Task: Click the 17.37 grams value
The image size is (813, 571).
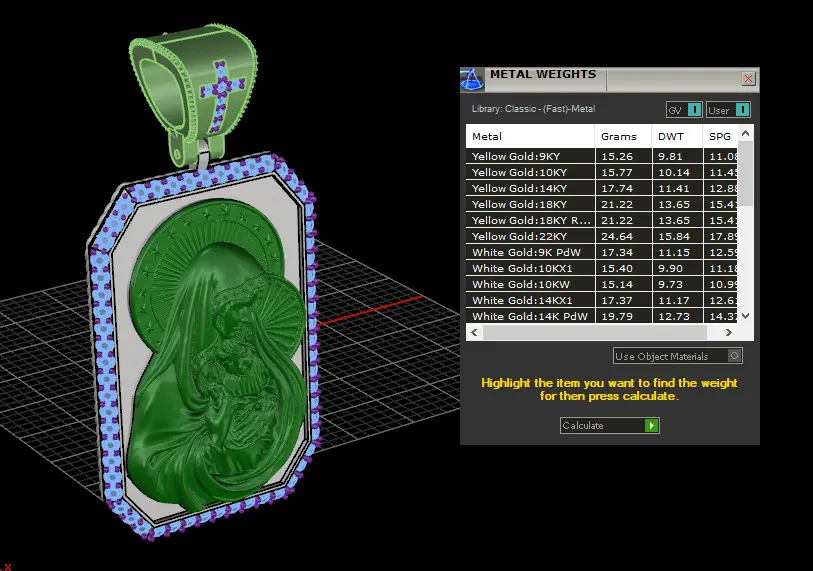Action: tap(617, 300)
